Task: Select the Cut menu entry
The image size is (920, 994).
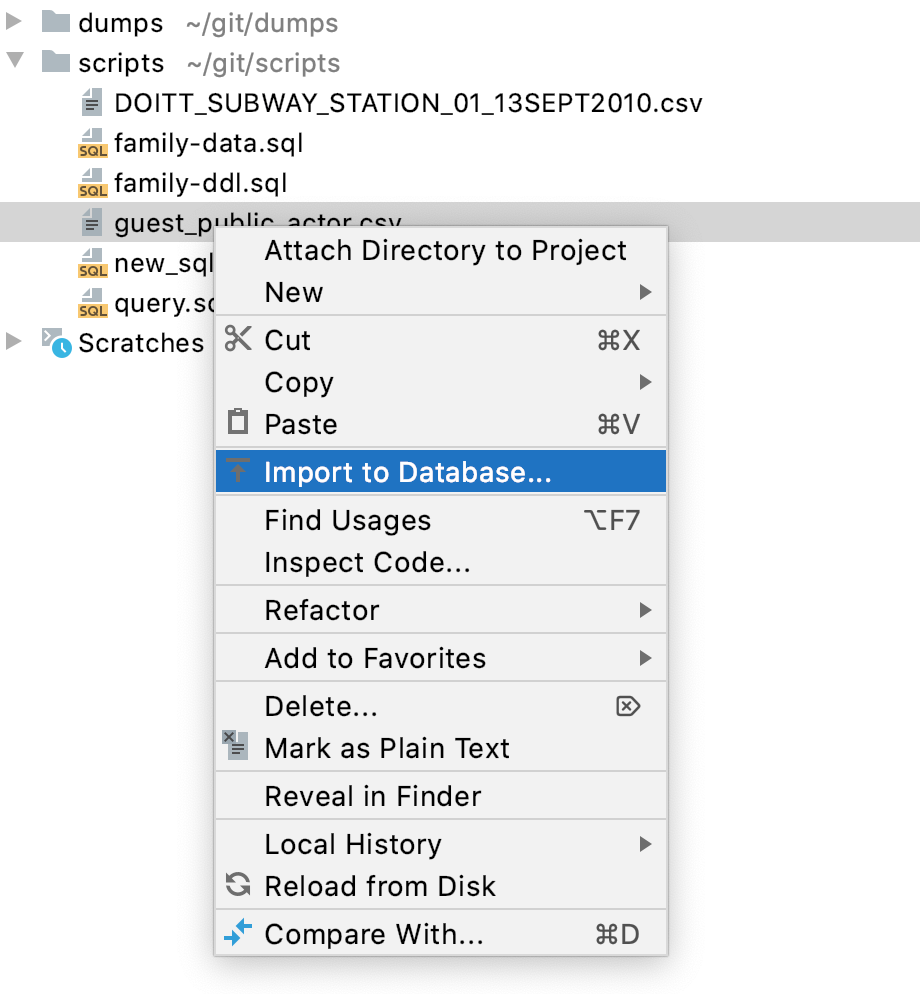Action: [x=441, y=340]
